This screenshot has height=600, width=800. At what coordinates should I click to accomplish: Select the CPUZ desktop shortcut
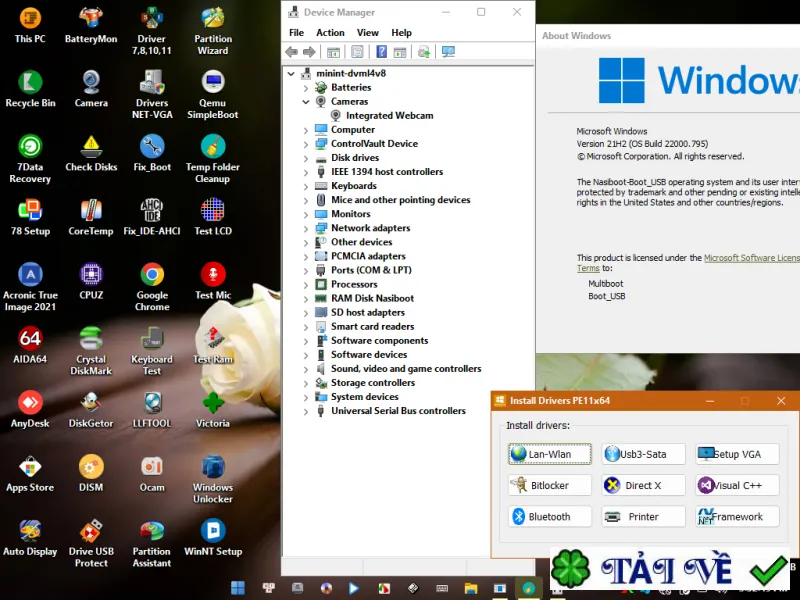[x=91, y=282]
